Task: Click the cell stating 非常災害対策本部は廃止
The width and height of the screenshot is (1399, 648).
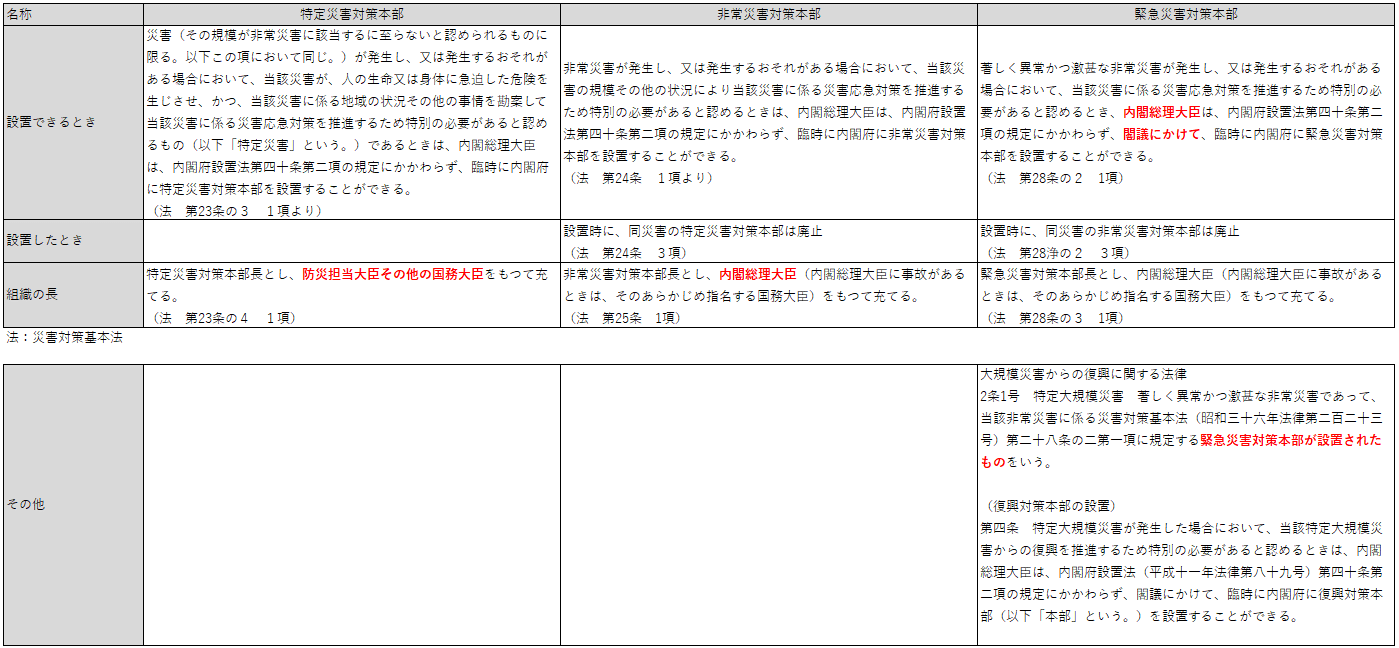Action: (1186, 241)
